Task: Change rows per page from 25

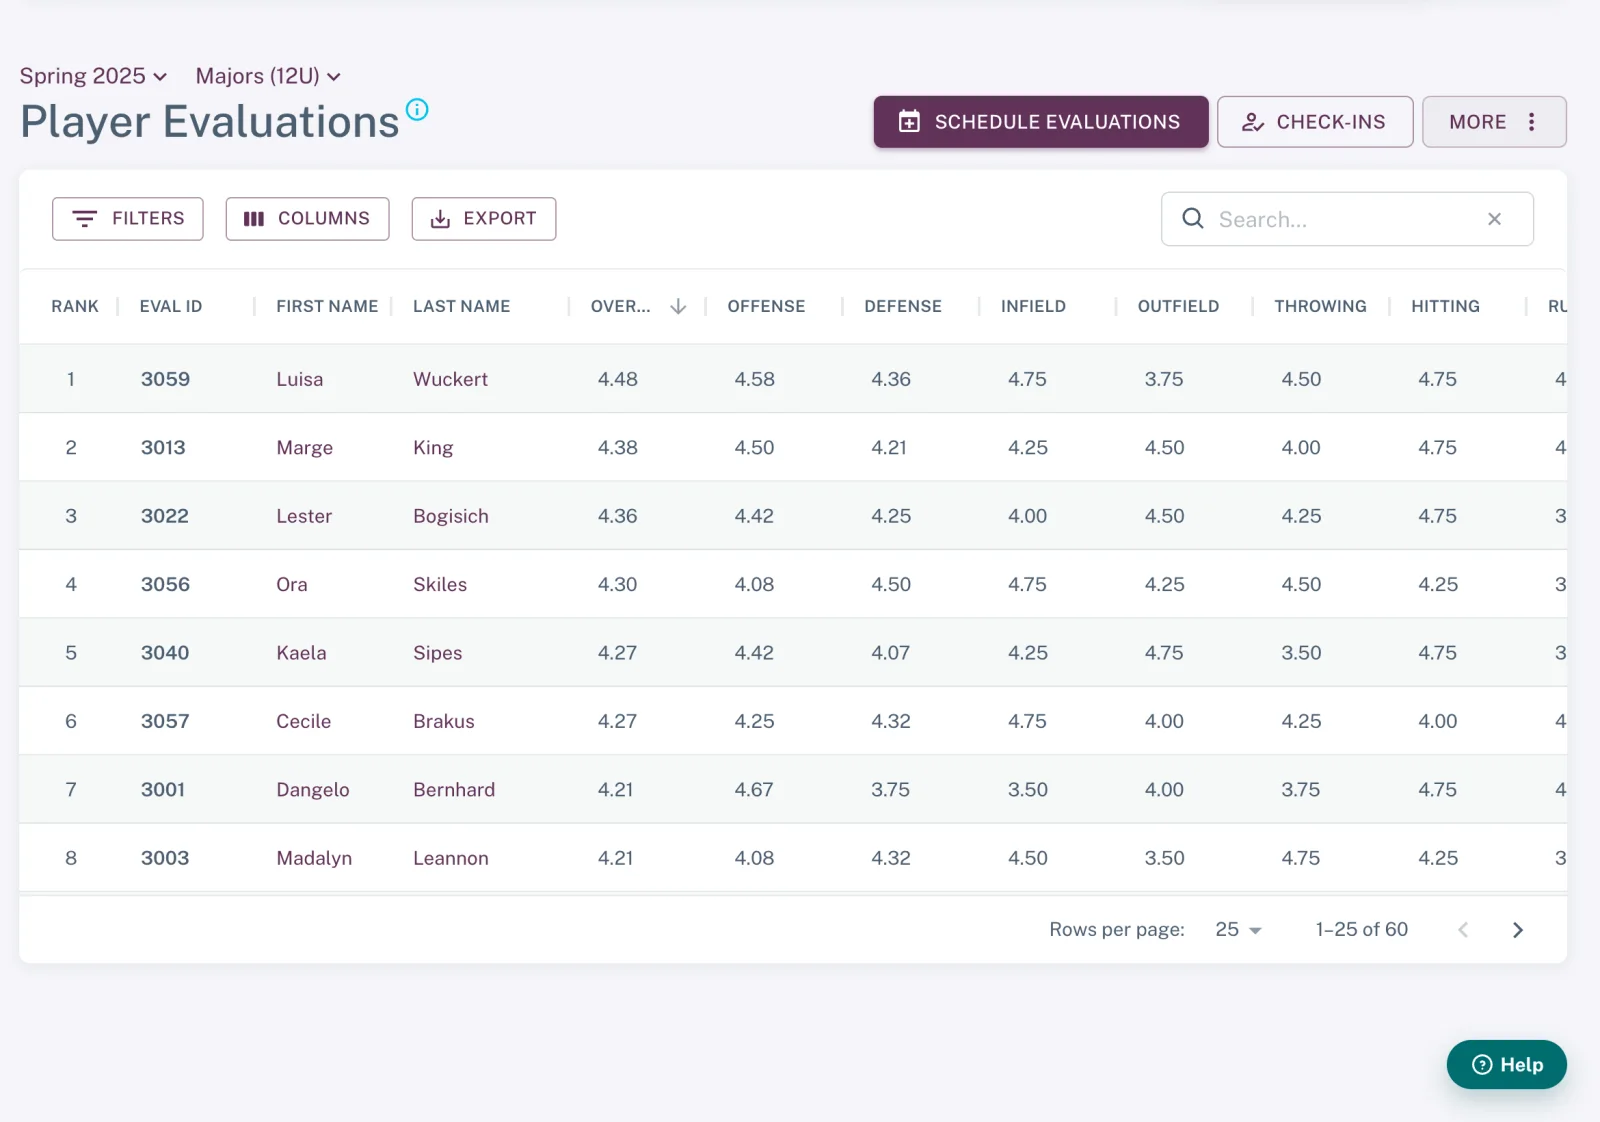Action: coord(1238,930)
